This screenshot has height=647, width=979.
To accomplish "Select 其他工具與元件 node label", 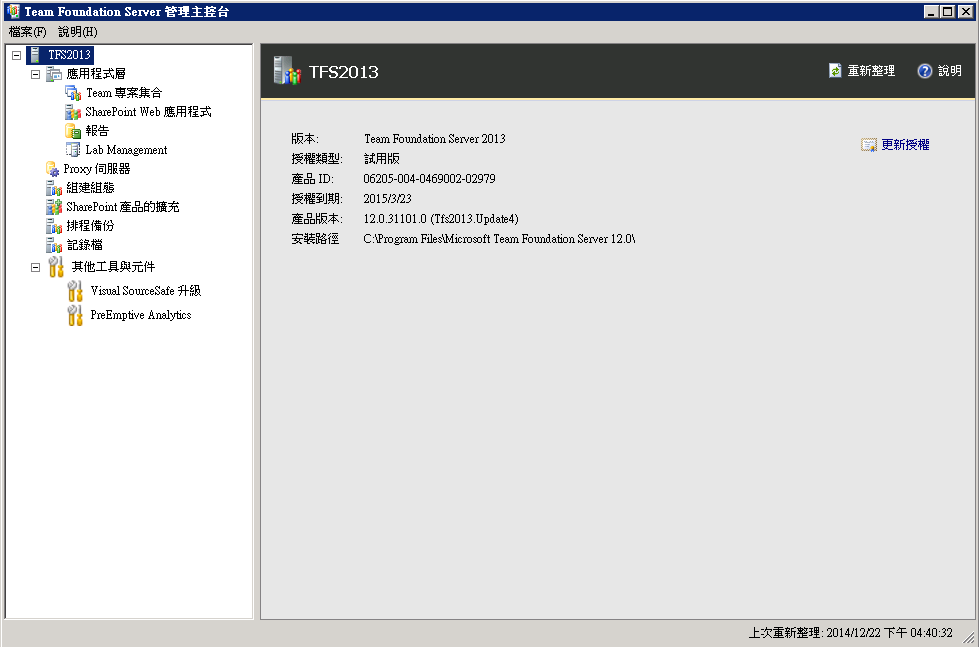I will pyautogui.click(x=114, y=267).
